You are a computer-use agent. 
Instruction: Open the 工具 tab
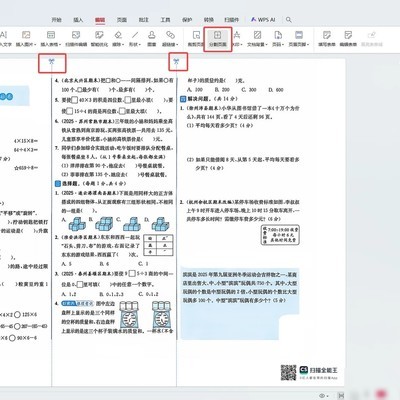pos(165,20)
